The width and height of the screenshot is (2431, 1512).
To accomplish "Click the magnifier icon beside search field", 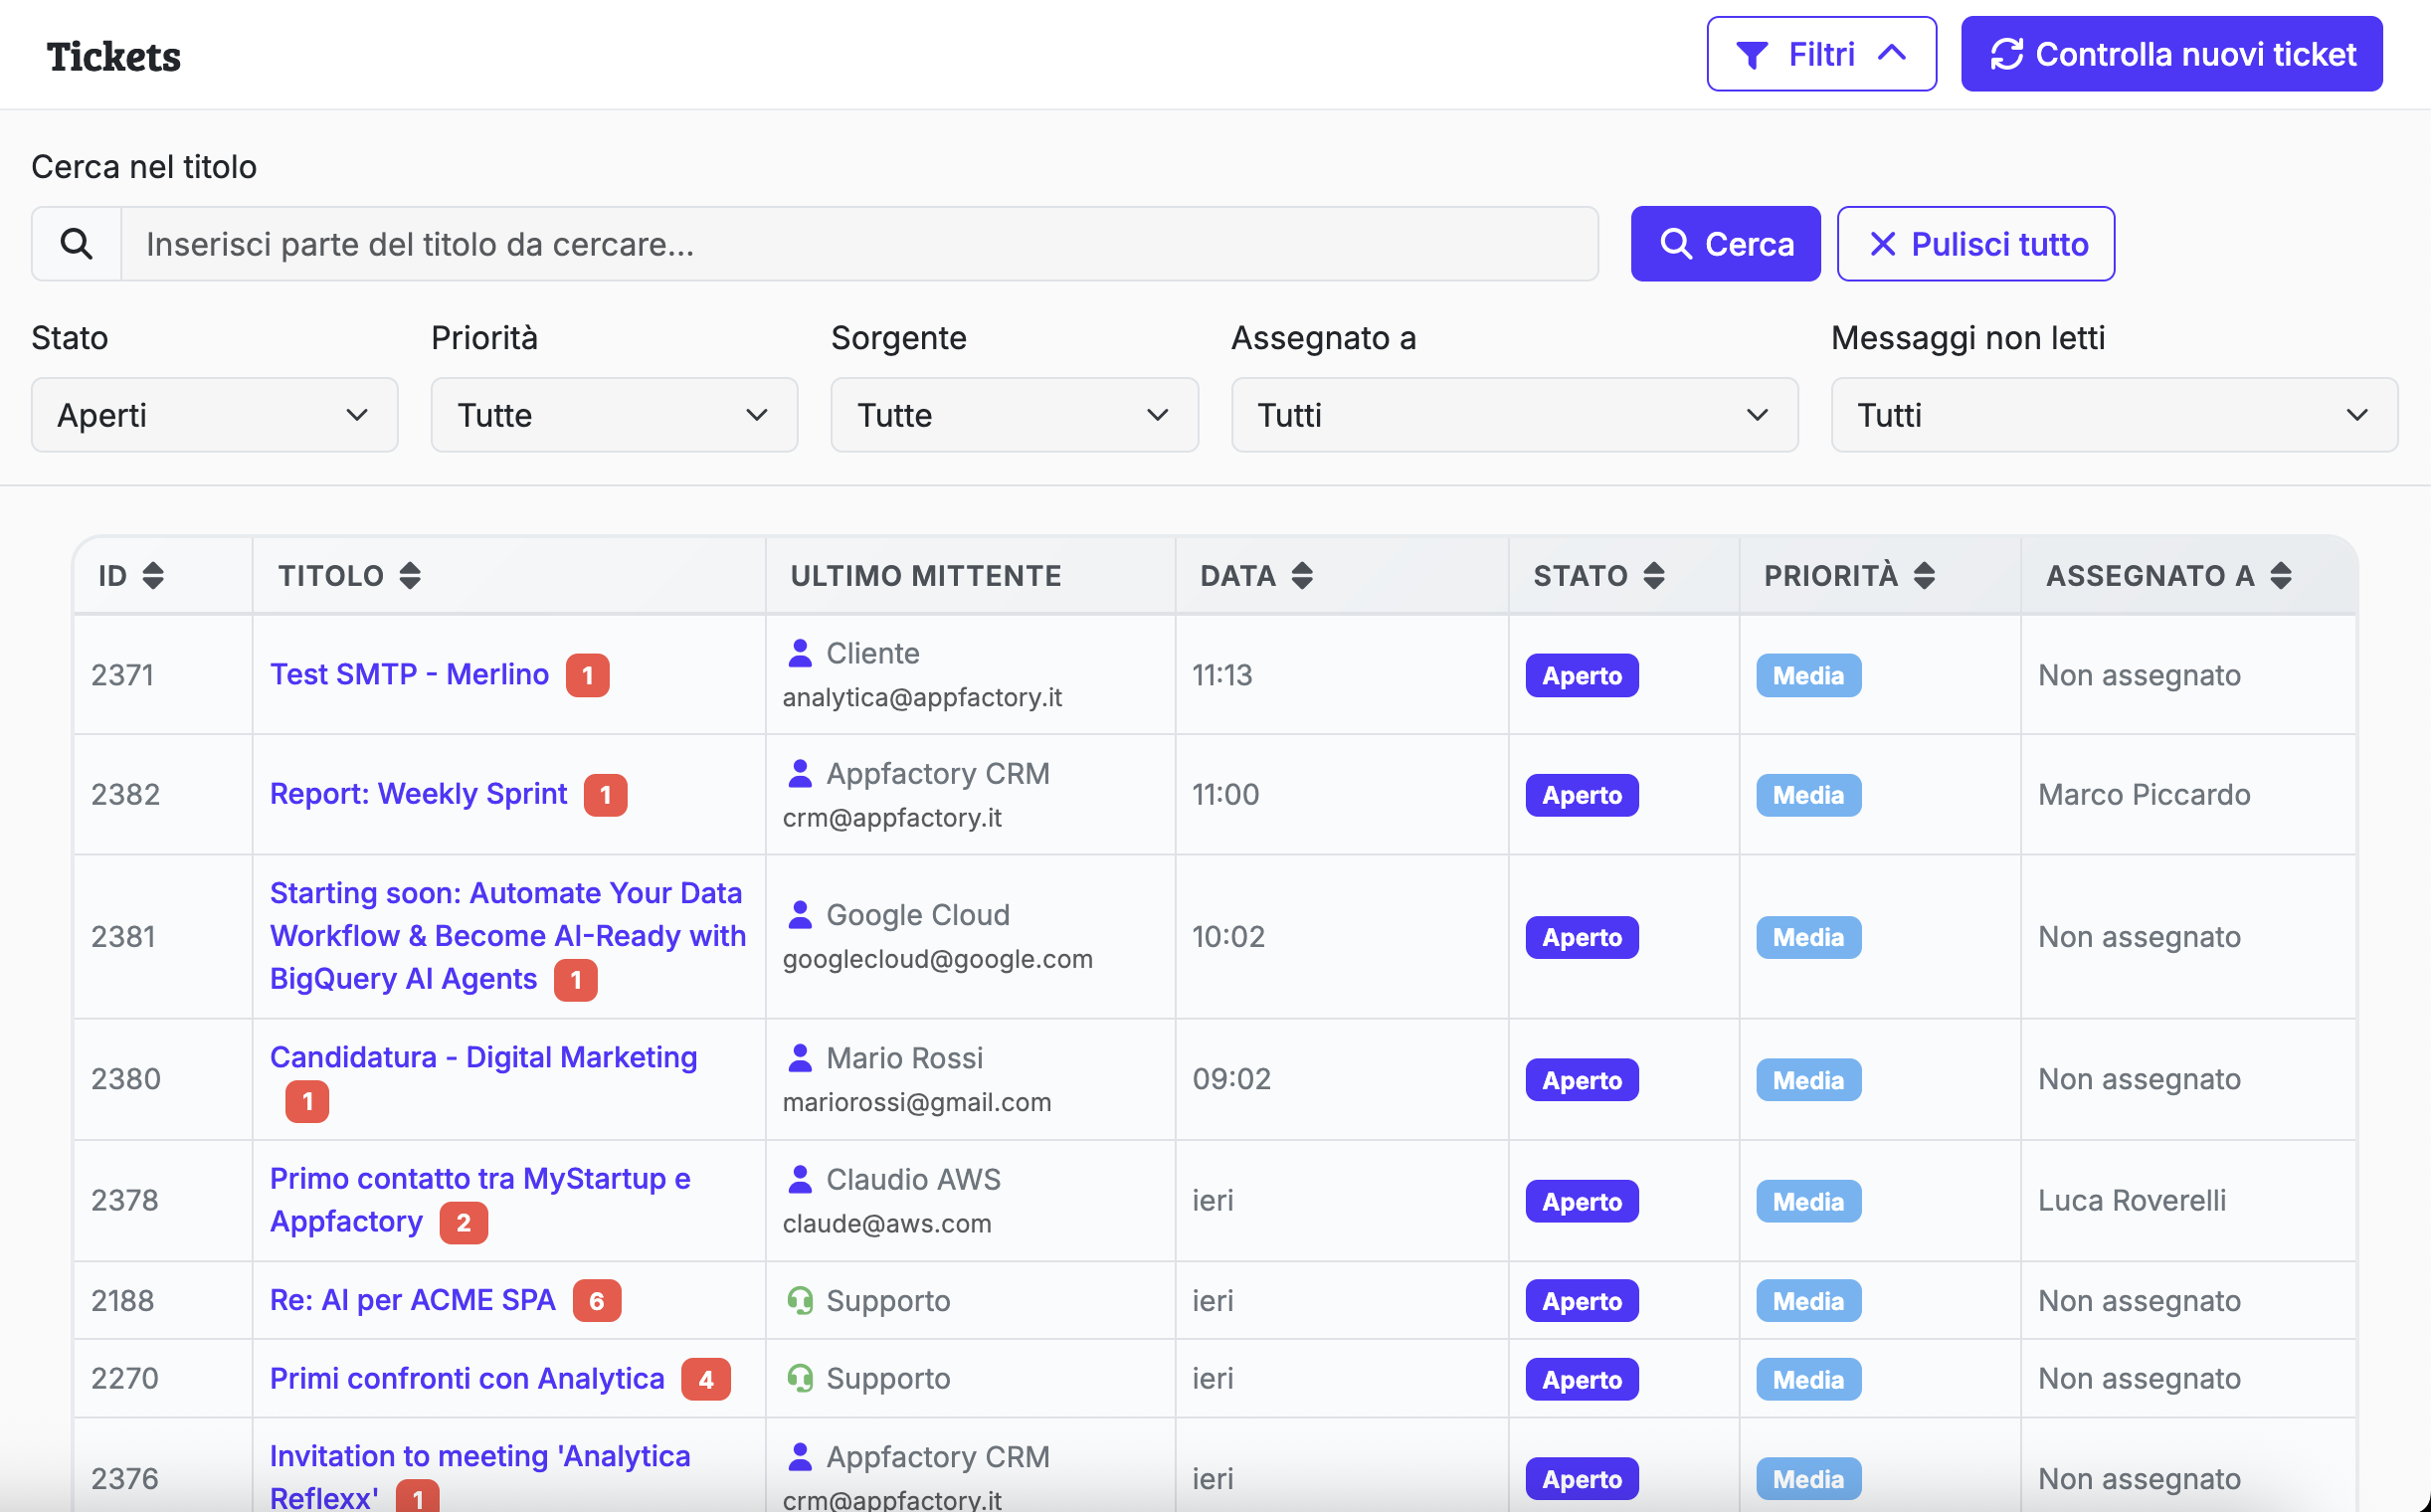I will (x=77, y=244).
